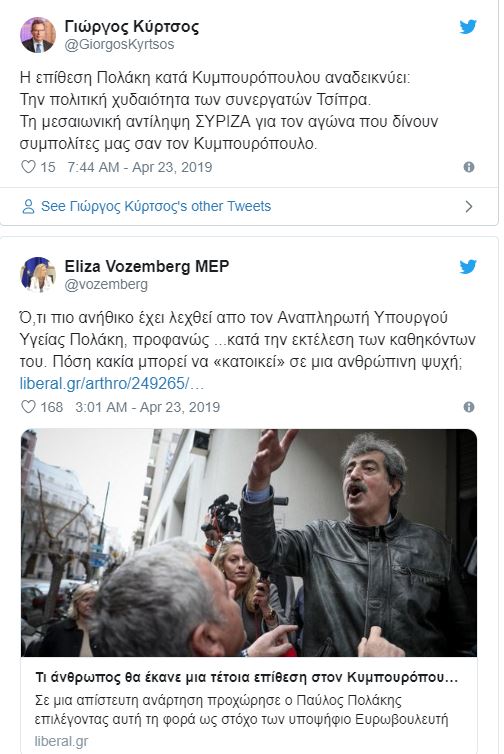
Task: Click the Γιώργος Κύρτσος display name
Action: click(x=131, y=27)
